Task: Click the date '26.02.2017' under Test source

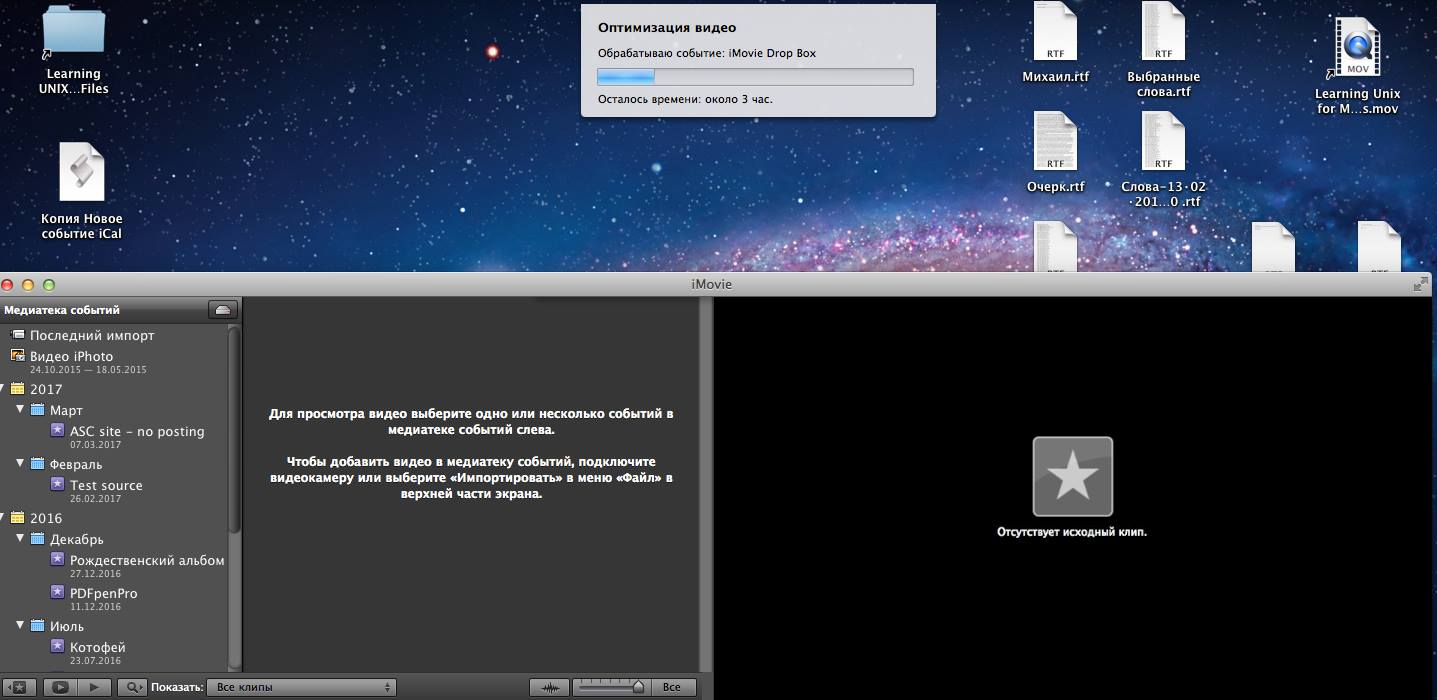Action: [x=95, y=499]
